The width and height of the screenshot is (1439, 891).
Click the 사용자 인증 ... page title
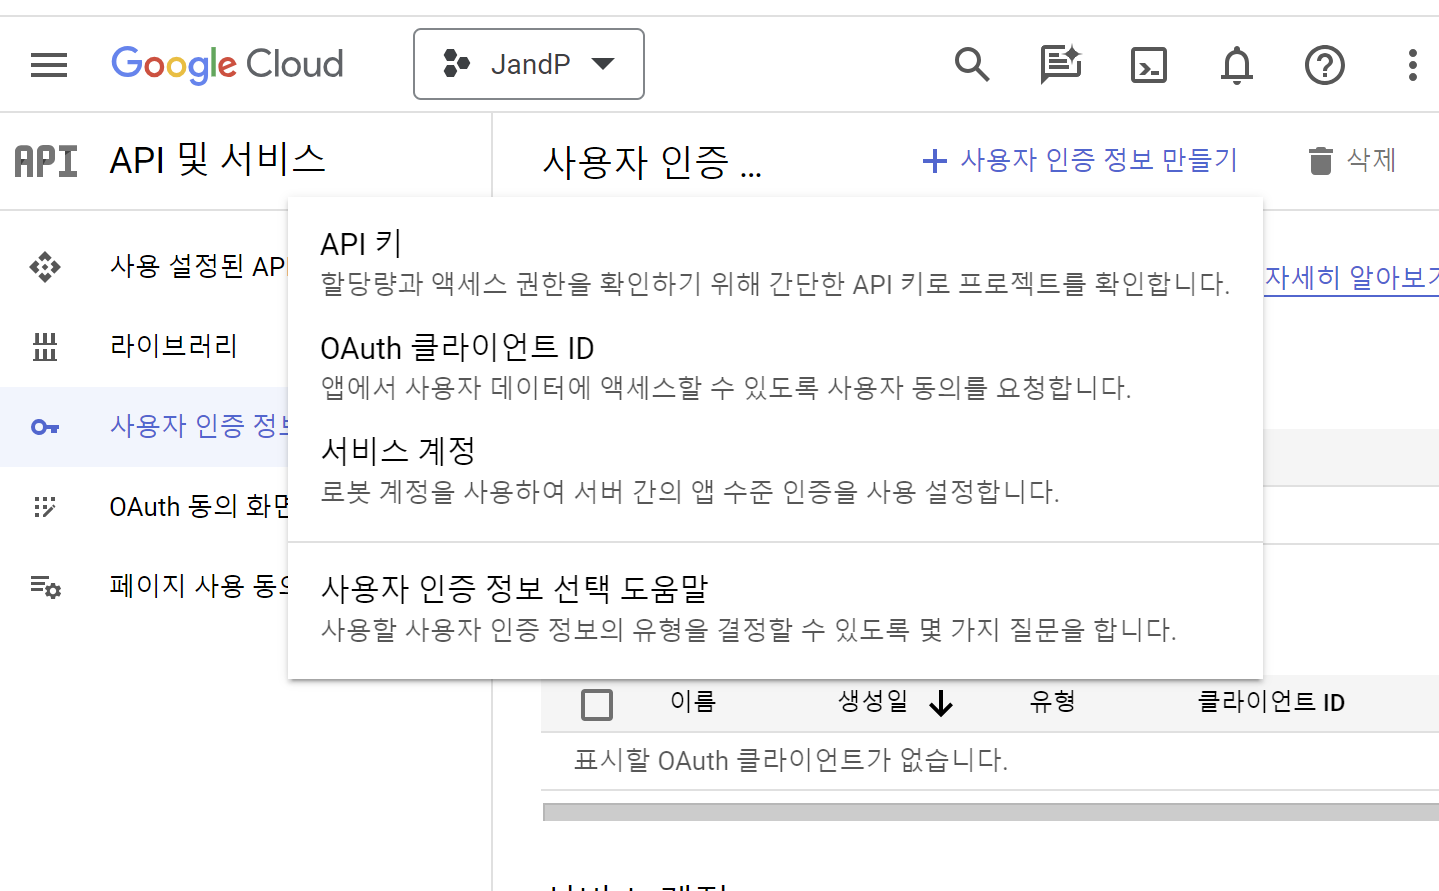652,162
